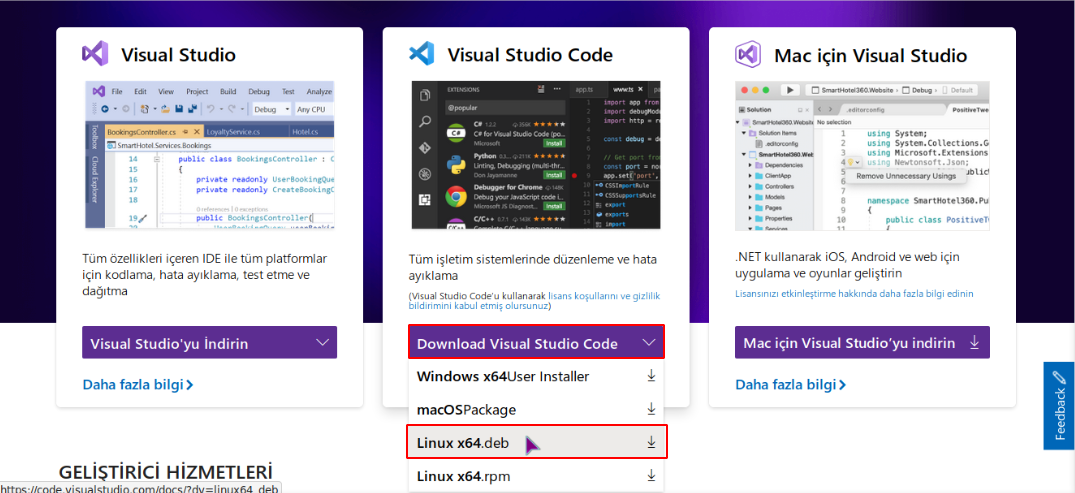
Task: Open lisans koşullarını ve gizlilik bildirimini link
Action: (535, 301)
